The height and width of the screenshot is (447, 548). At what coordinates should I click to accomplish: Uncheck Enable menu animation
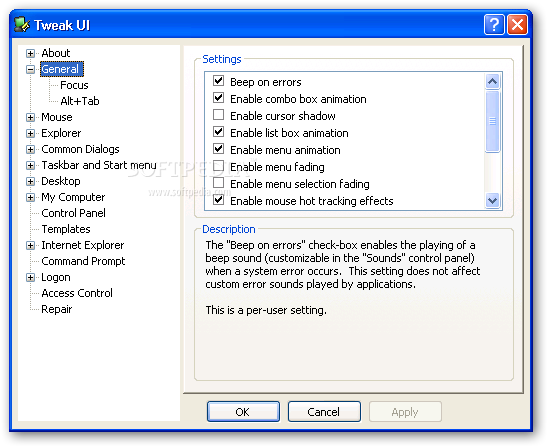218,149
